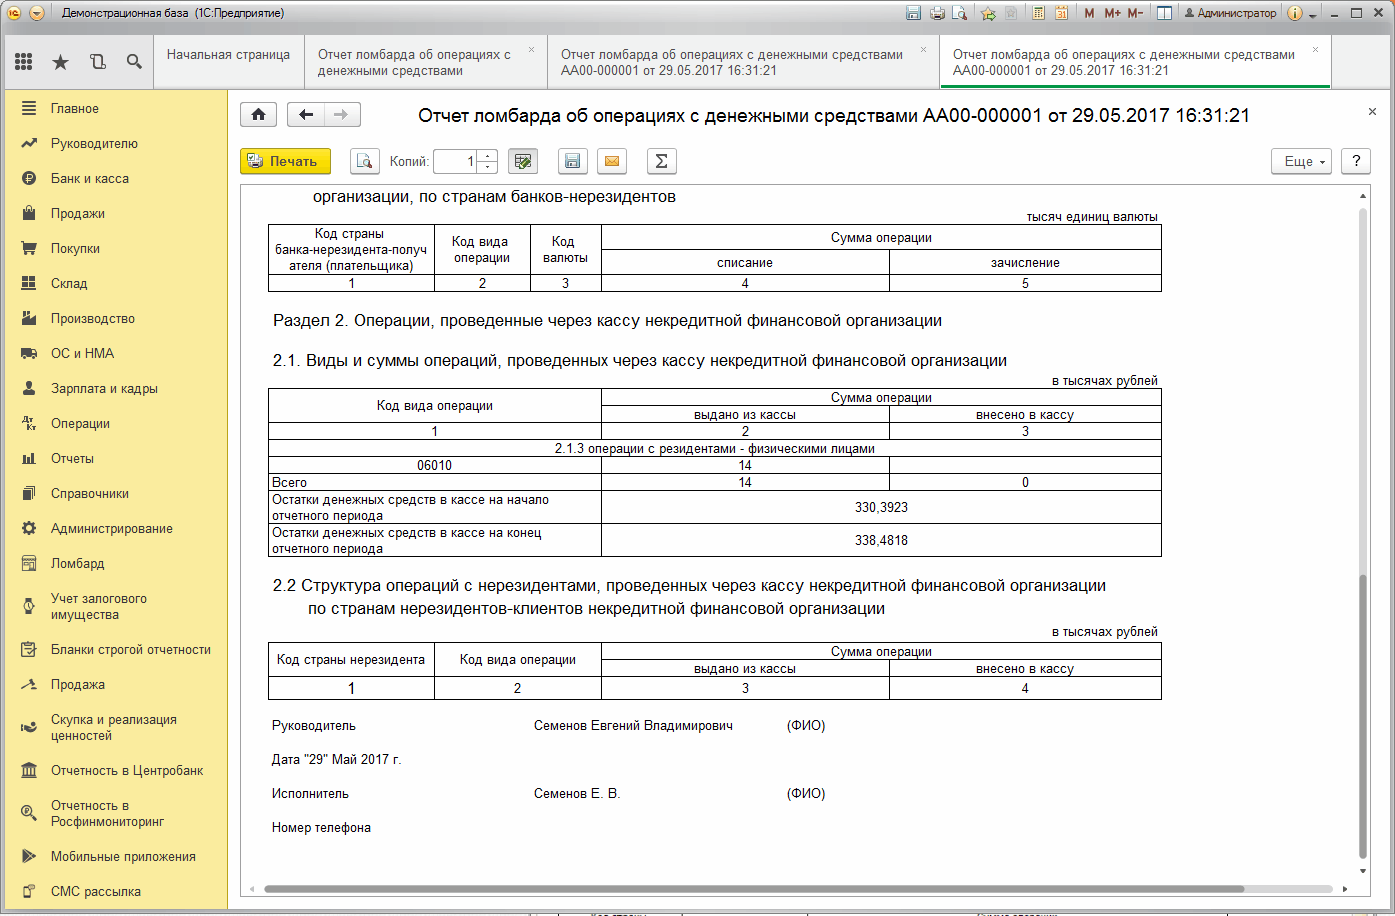Open print preview icon next to Печать
1395x916 pixels.
tap(364, 161)
